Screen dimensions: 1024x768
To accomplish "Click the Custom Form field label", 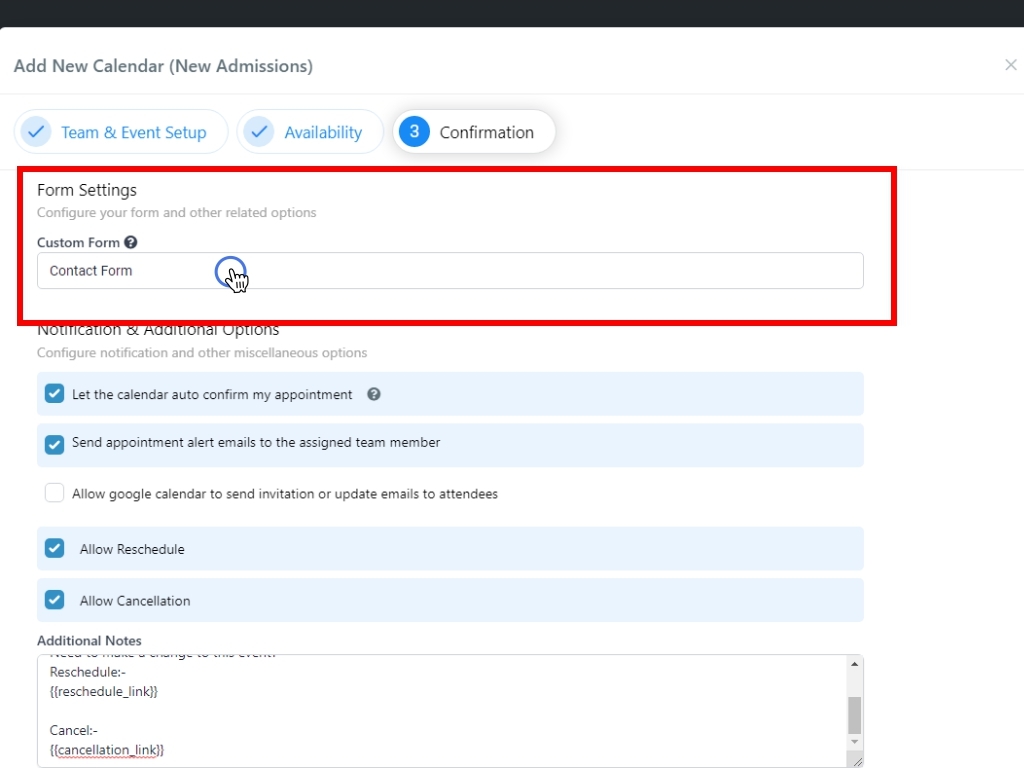I will [78, 242].
